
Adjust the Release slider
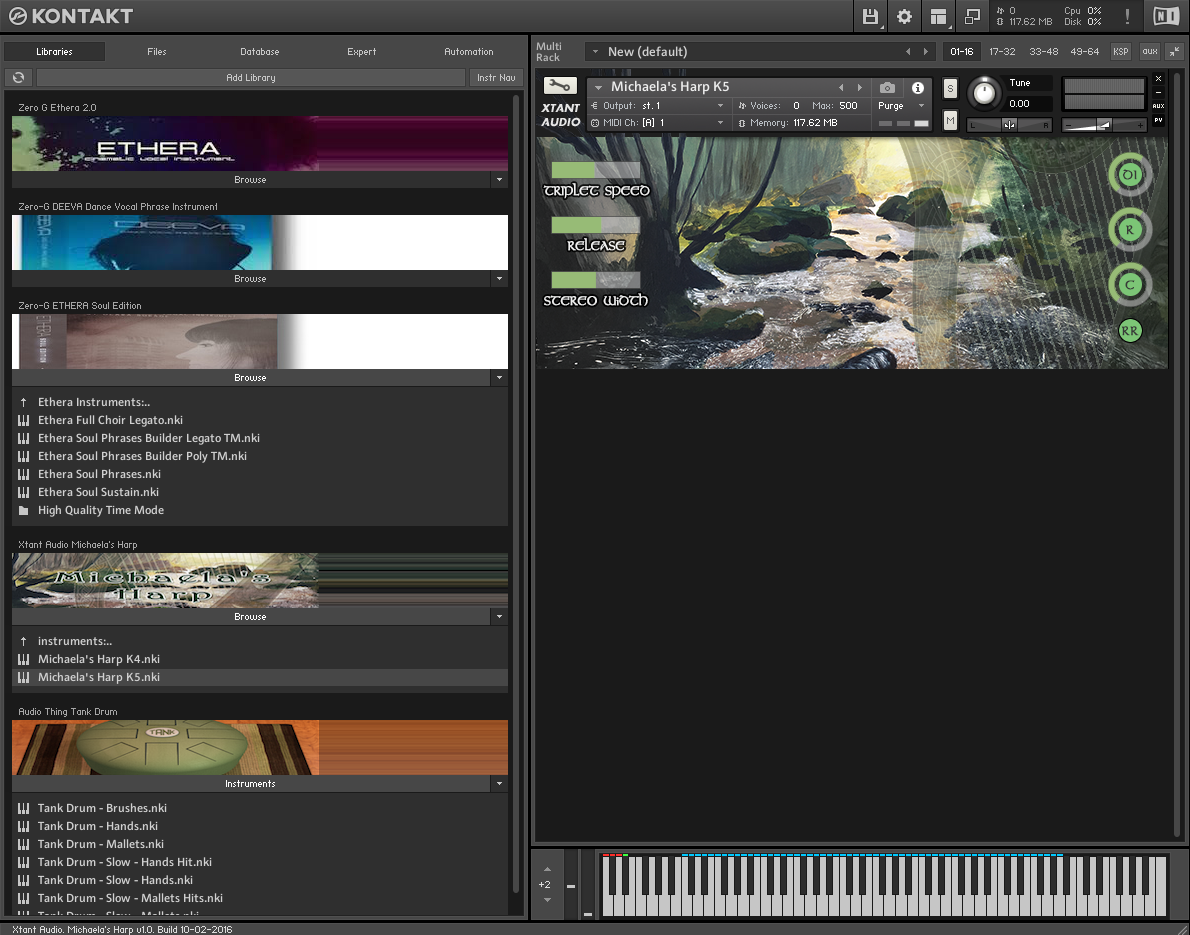tap(596, 225)
